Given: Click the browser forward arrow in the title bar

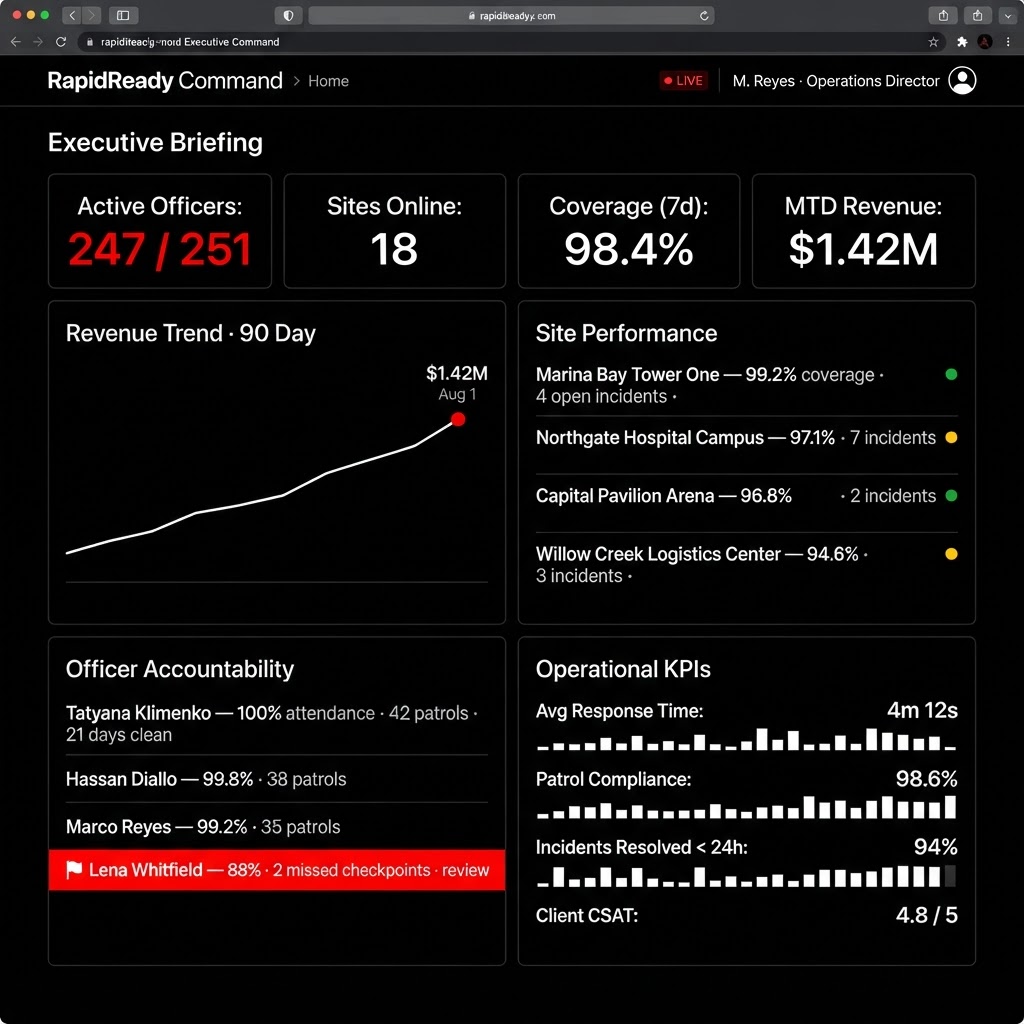Looking at the screenshot, I should pyautogui.click(x=91, y=15).
